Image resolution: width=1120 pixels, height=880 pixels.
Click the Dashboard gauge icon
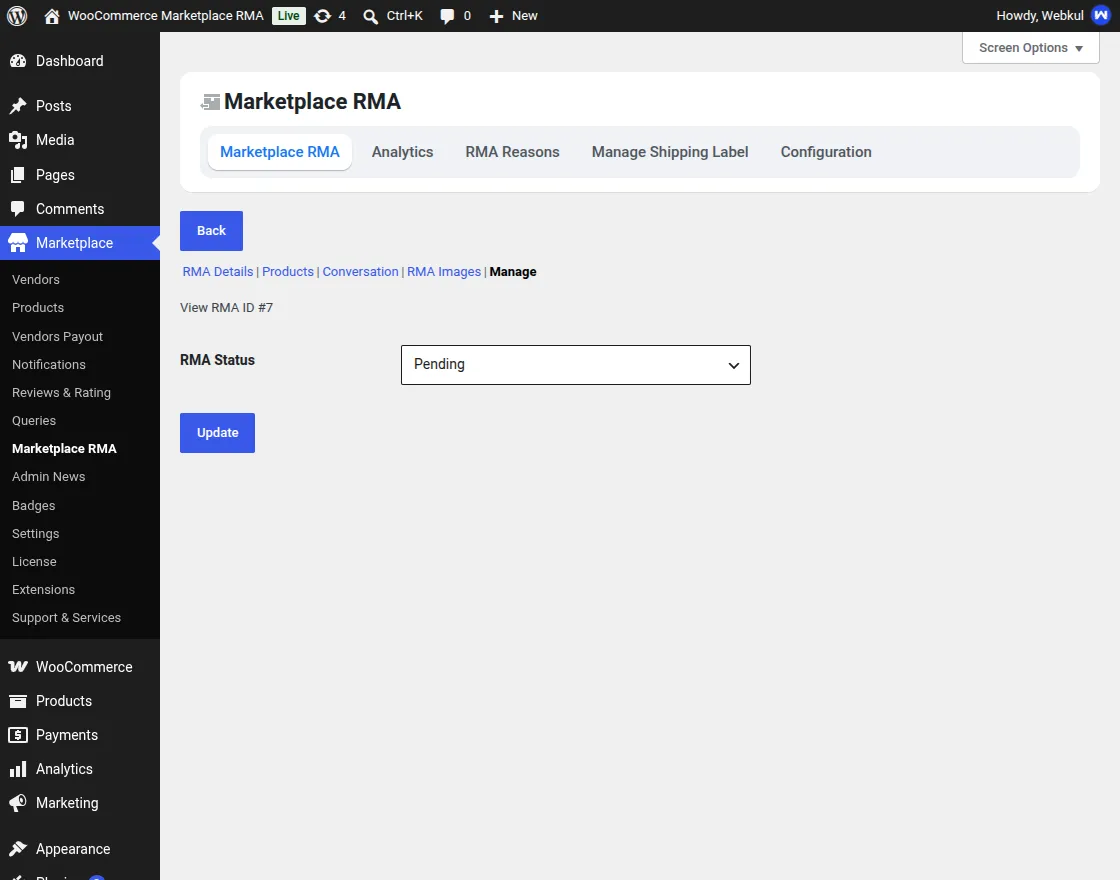tap(18, 61)
